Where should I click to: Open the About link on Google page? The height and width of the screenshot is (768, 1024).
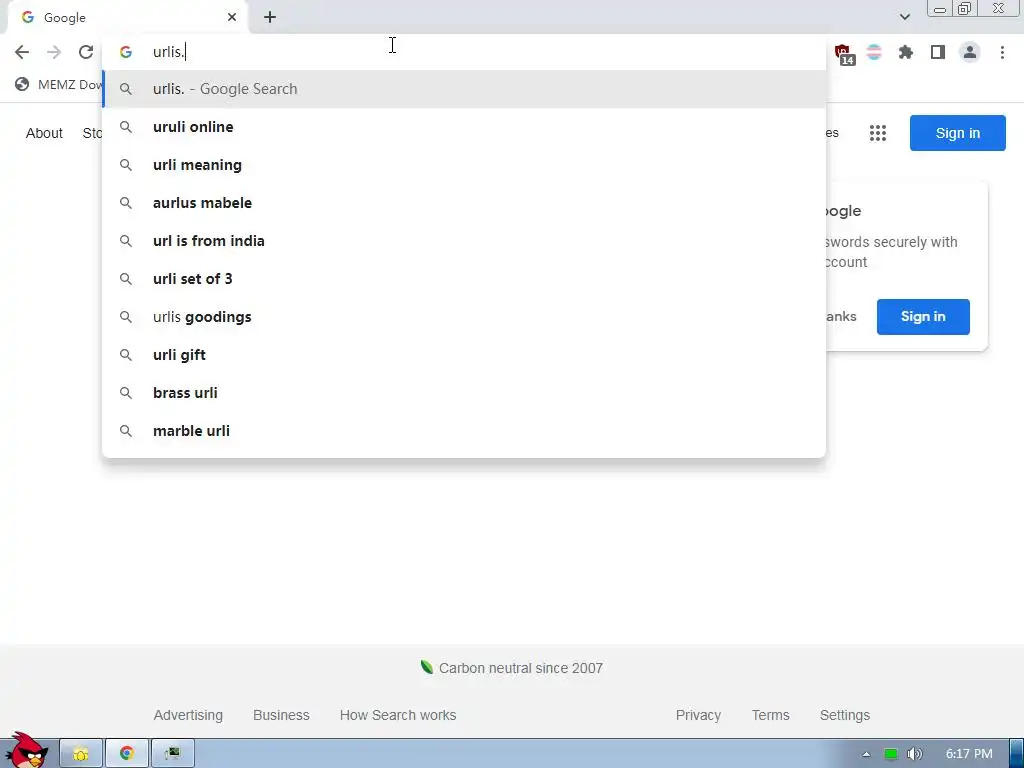pyautogui.click(x=44, y=133)
